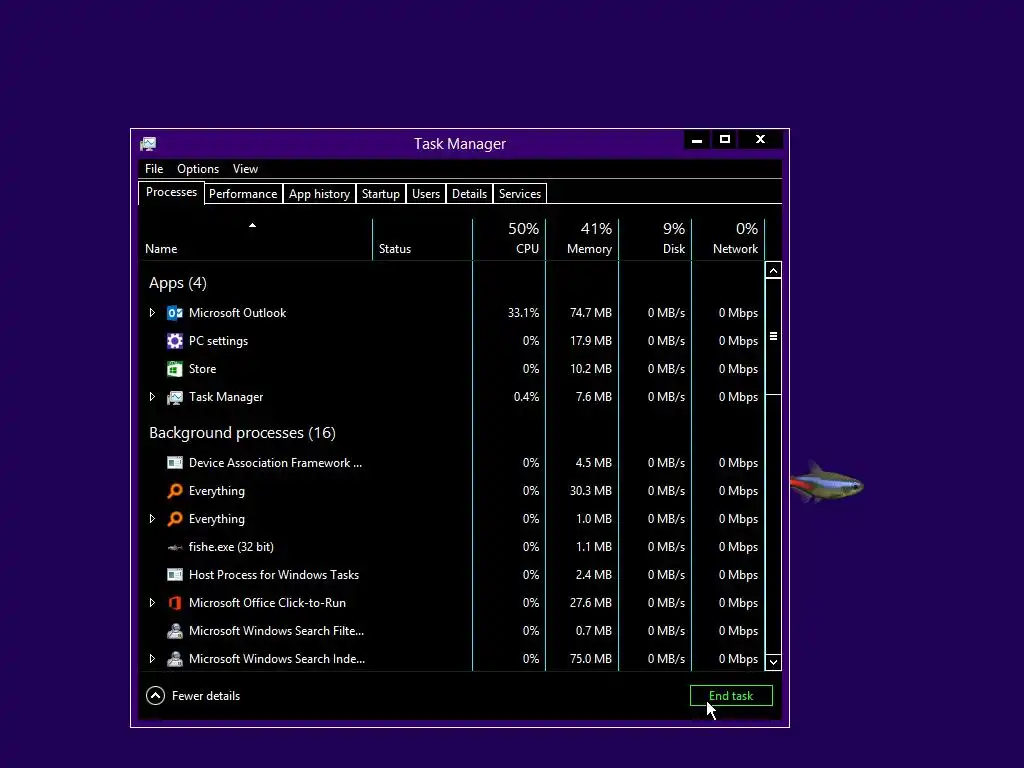The height and width of the screenshot is (768, 1024).
Task: Sort processes by CPU column
Action: 509,239
